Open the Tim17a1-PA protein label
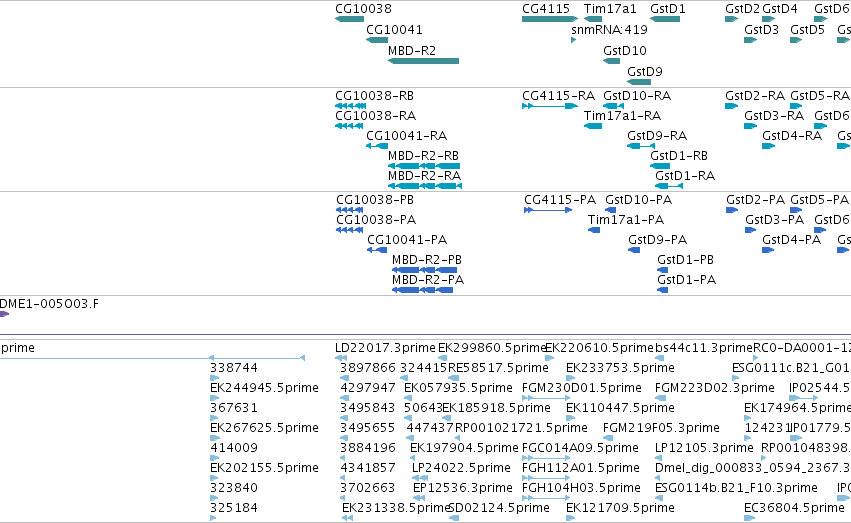Image resolution: width=851 pixels, height=523 pixels. [x=626, y=220]
